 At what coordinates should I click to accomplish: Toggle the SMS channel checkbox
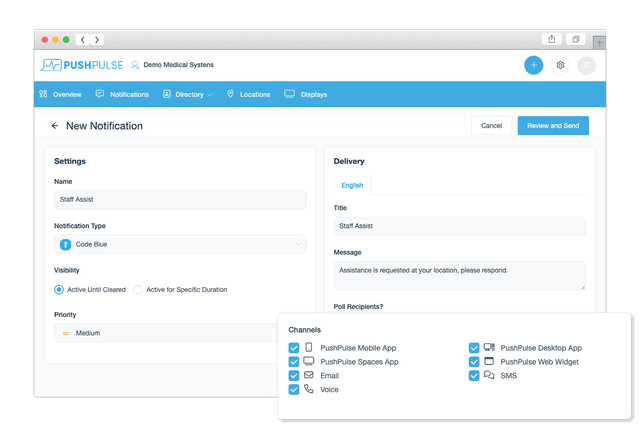click(x=474, y=376)
